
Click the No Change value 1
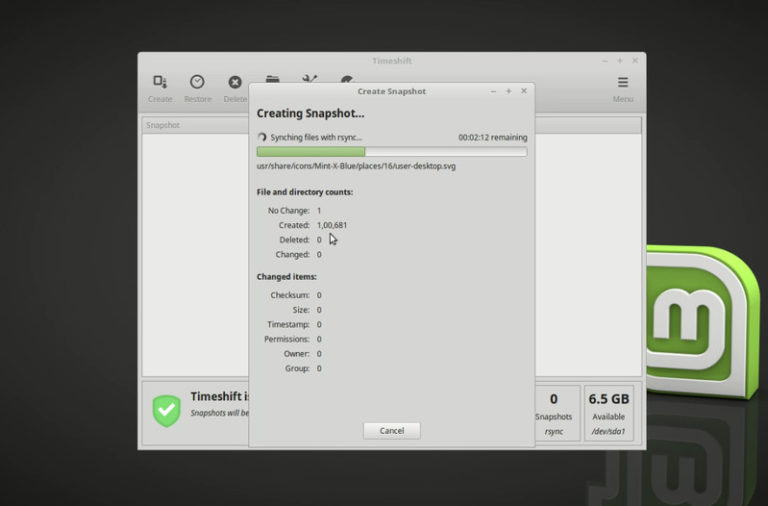[x=319, y=211]
